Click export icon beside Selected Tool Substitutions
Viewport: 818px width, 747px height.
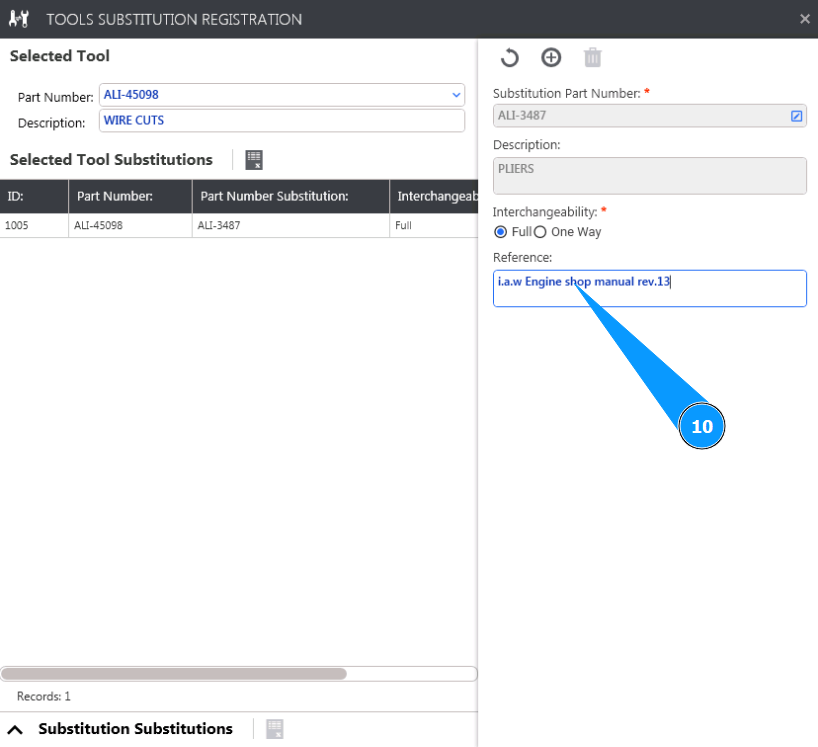pyautogui.click(x=254, y=160)
